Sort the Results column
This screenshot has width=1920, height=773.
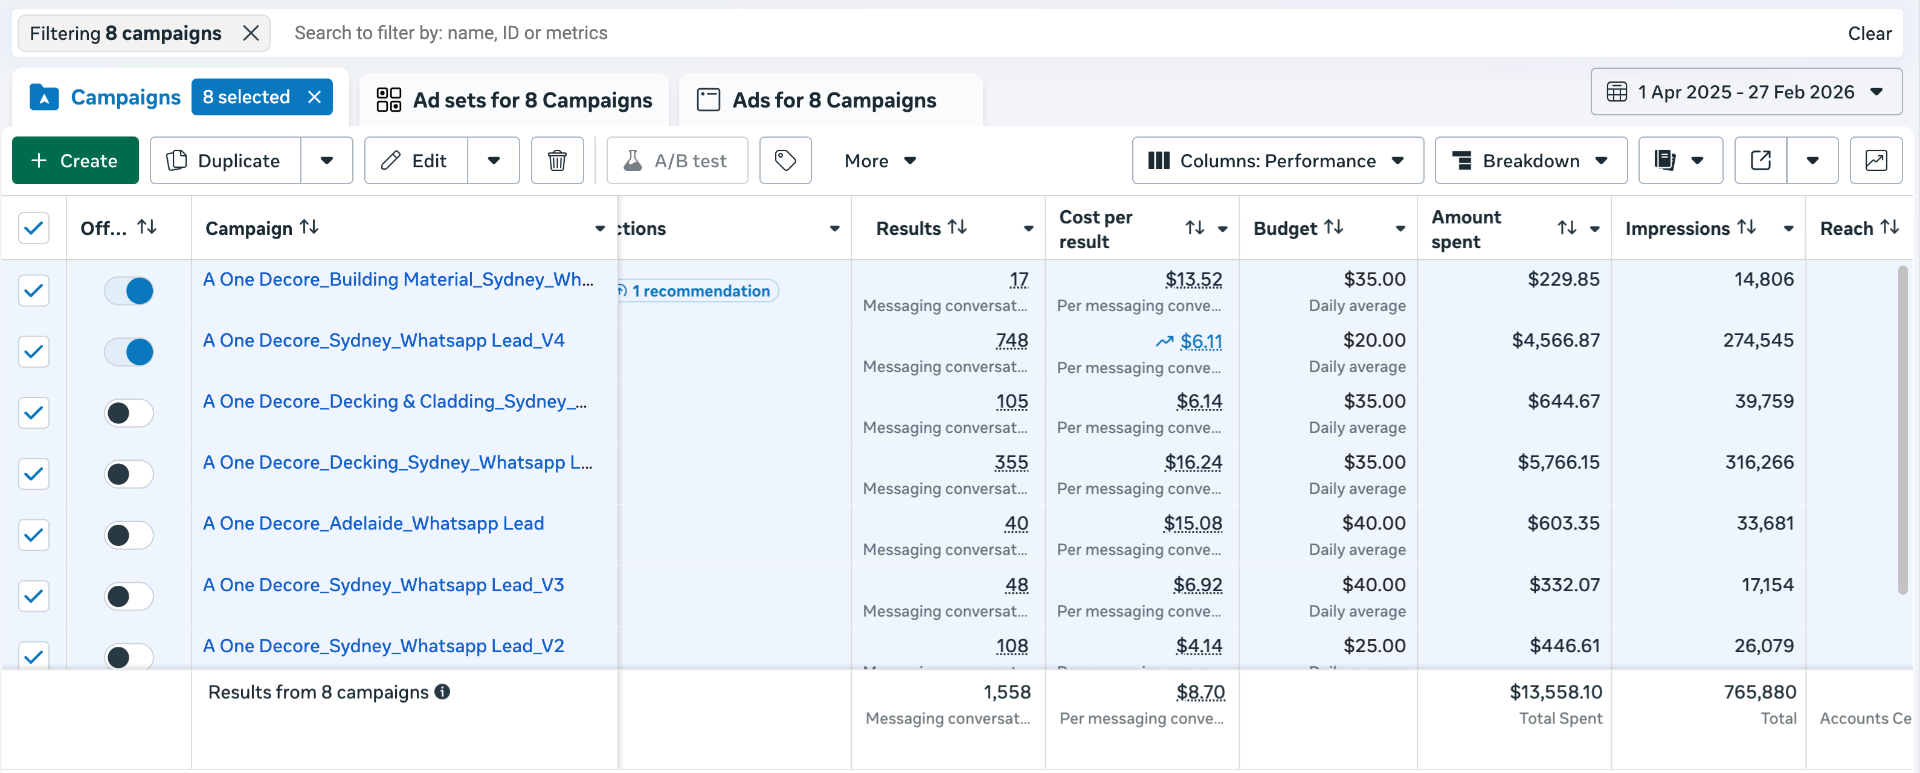pyautogui.click(x=958, y=228)
